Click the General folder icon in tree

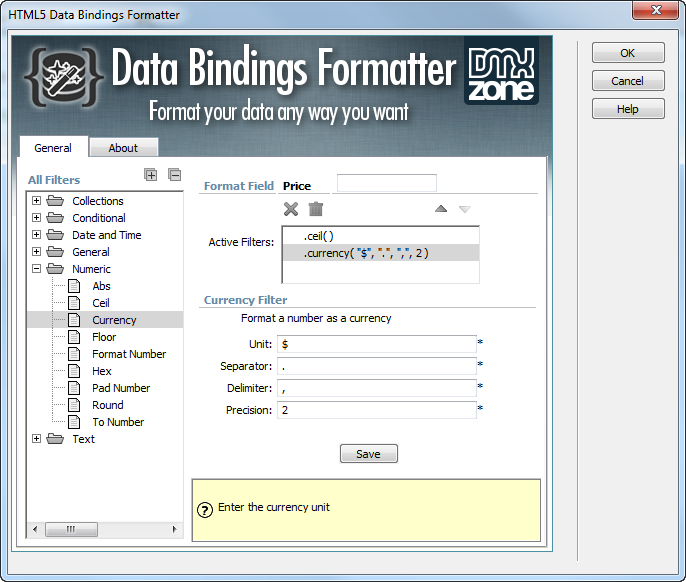point(55,252)
